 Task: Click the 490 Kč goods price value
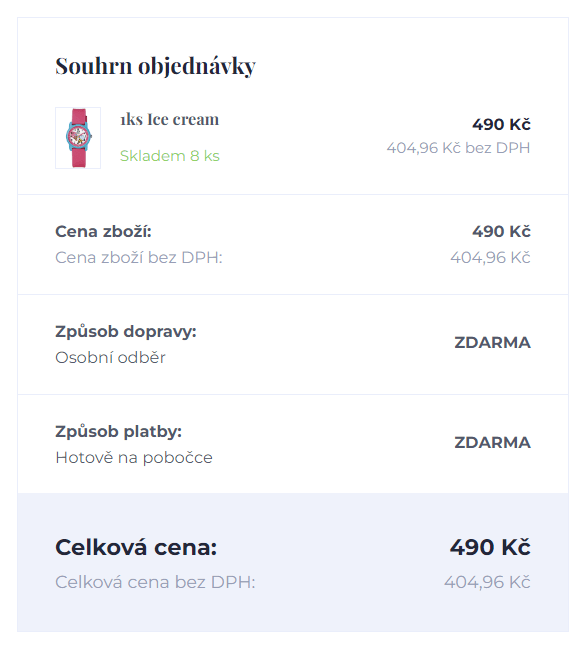click(x=501, y=231)
